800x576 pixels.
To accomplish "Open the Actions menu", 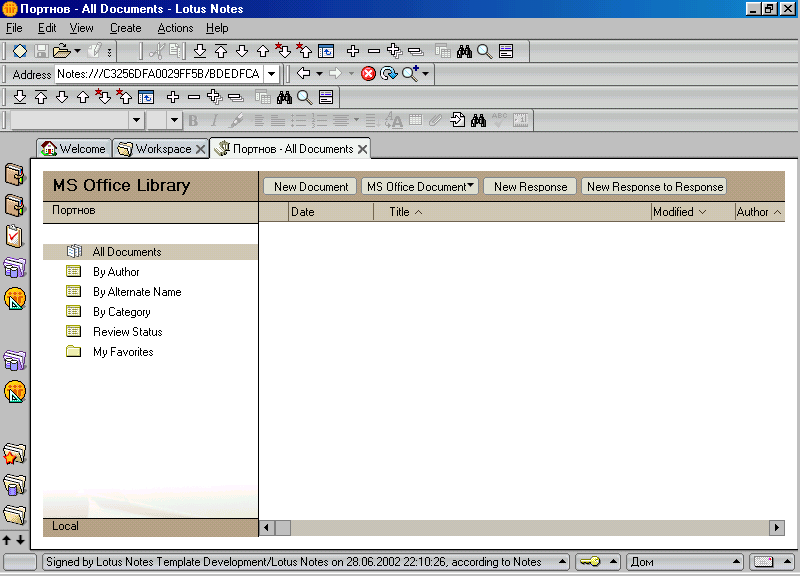I will pos(175,28).
